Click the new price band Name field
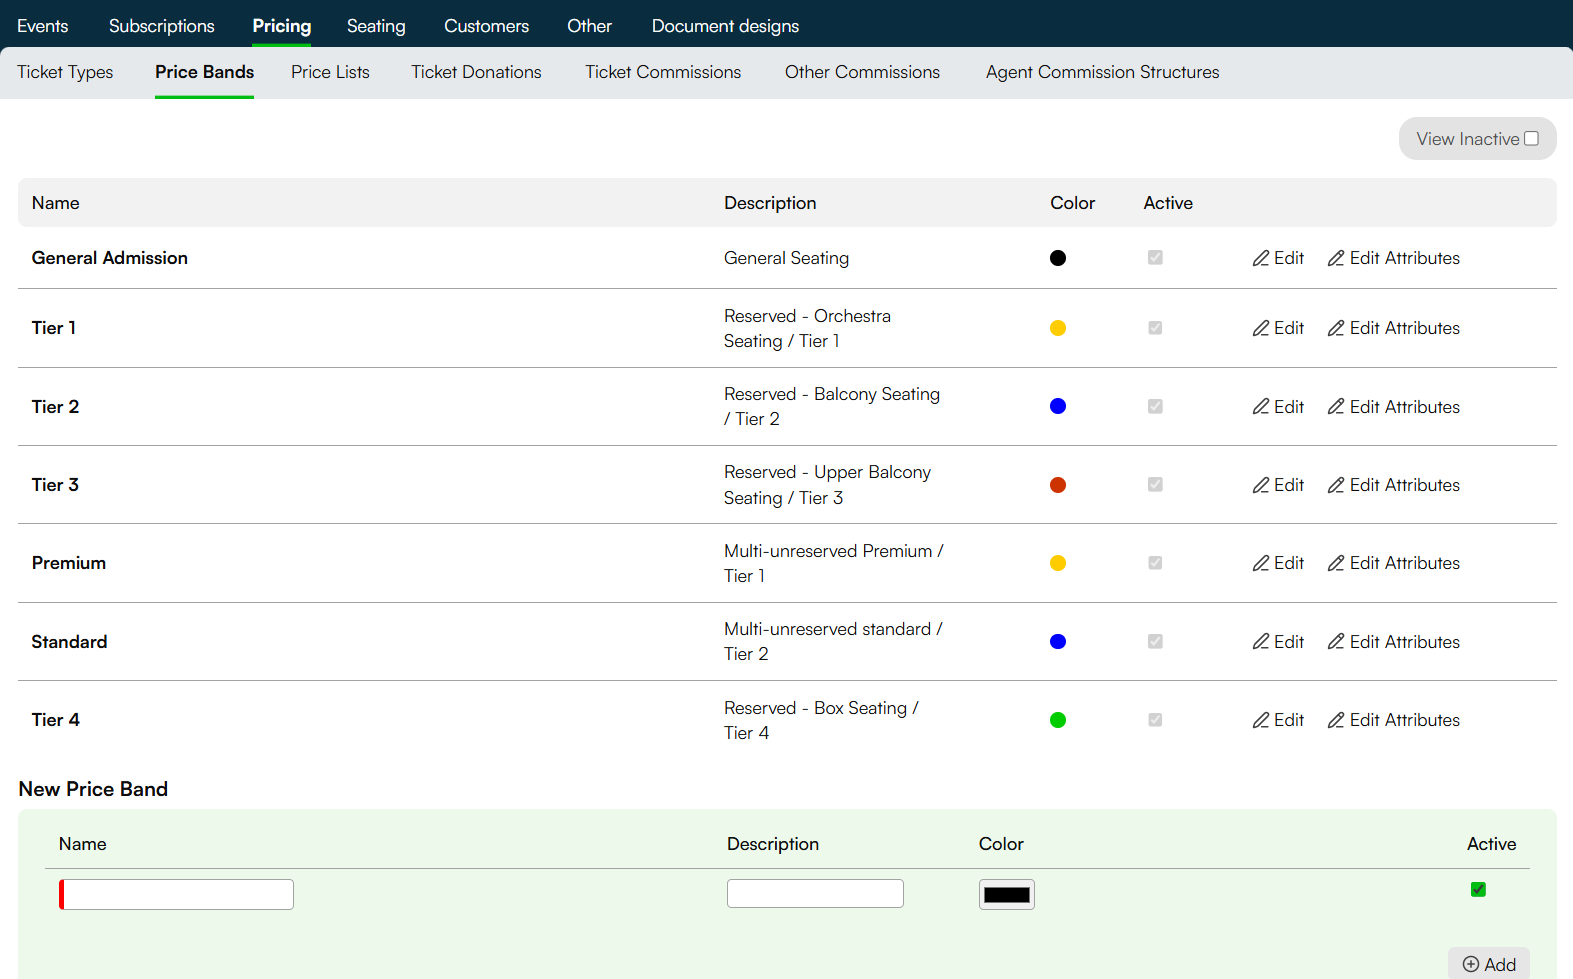Viewport: 1573px width, 979px height. click(176, 894)
